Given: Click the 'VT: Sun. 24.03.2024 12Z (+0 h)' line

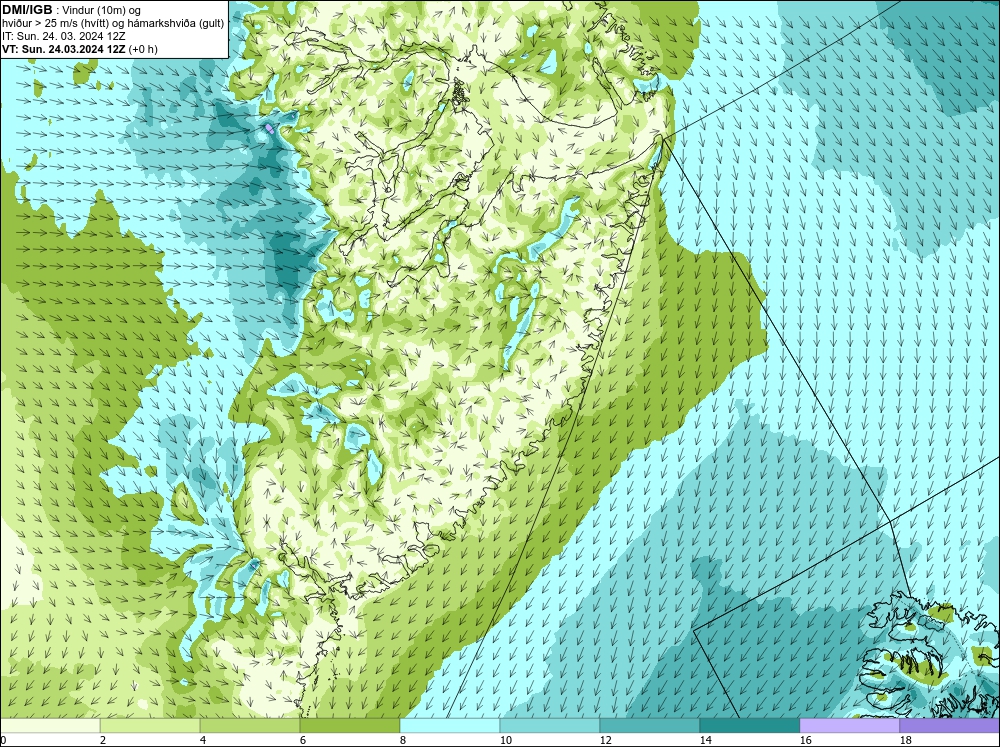Looking at the screenshot, I should coord(80,49).
